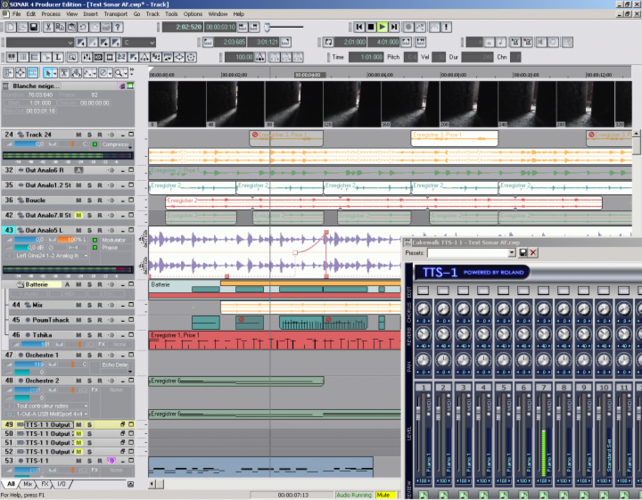Screen dimensions: 642x500
Task: Open the Process menu
Action: (51, 14)
